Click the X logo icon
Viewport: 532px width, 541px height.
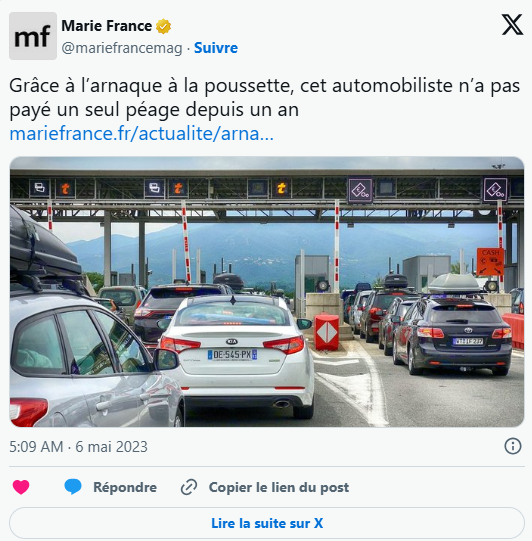tap(512, 24)
